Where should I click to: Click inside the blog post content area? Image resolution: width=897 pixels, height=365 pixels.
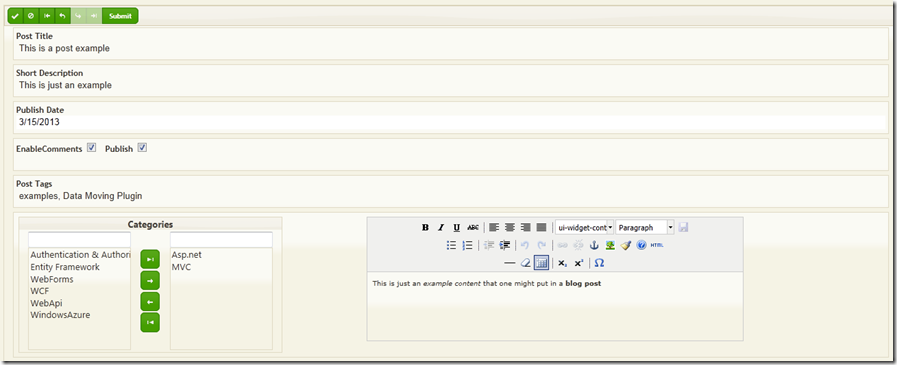point(555,306)
